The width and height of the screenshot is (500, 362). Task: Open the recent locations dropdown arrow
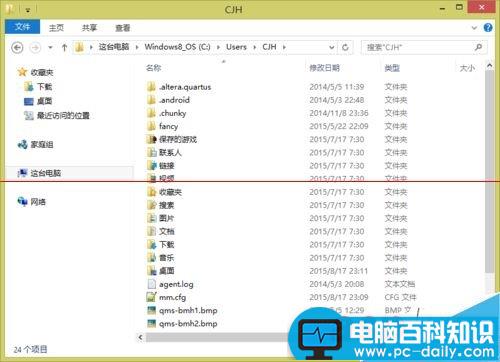(x=50, y=48)
